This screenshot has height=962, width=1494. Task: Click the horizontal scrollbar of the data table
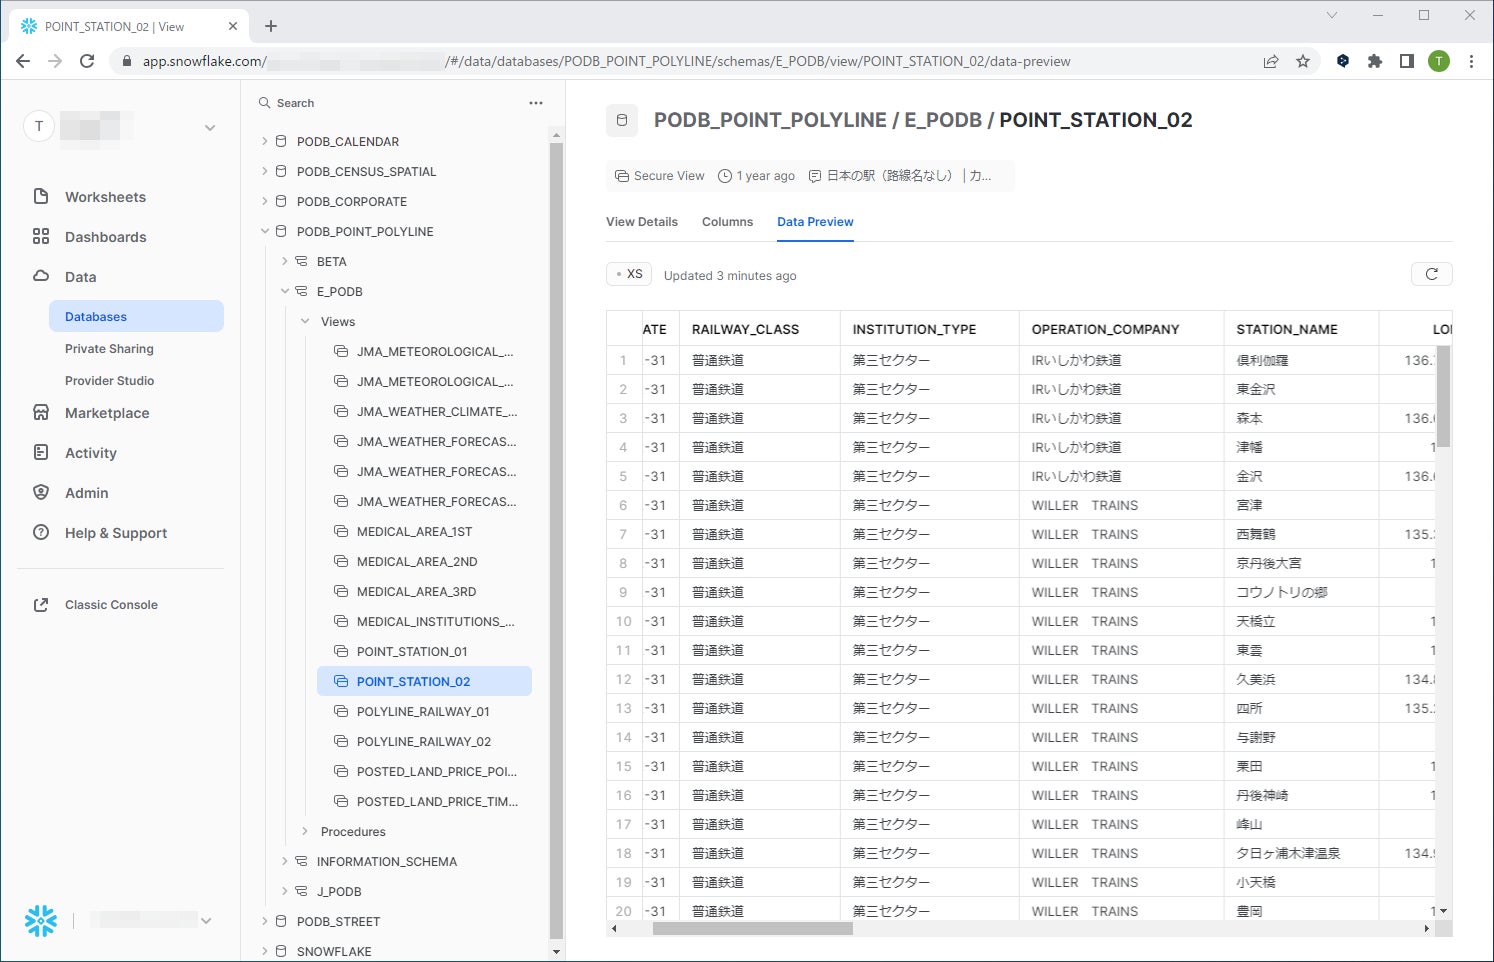[x=752, y=928]
